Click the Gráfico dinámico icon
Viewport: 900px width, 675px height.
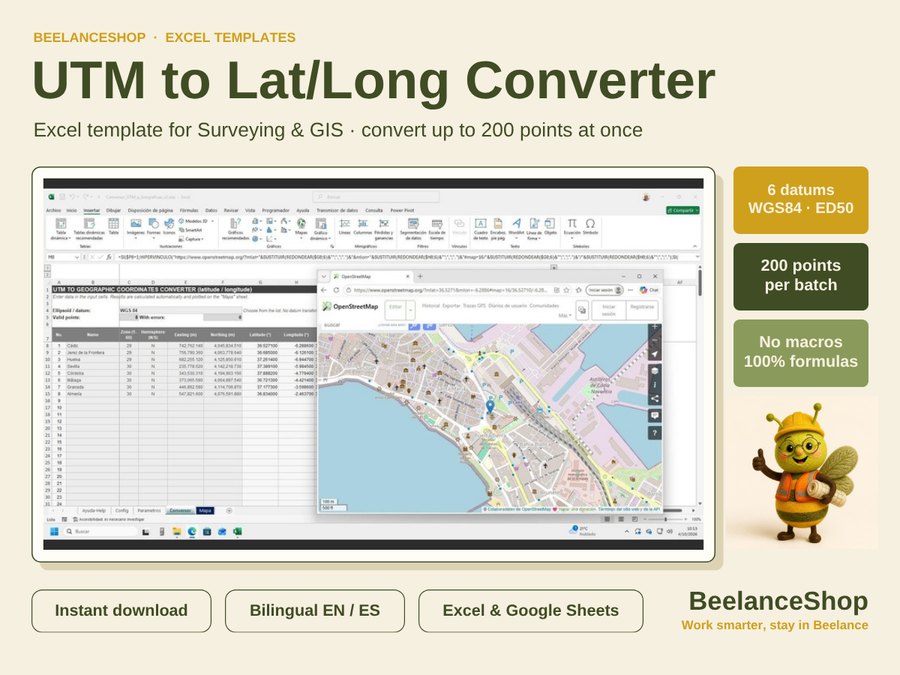pos(321,229)
